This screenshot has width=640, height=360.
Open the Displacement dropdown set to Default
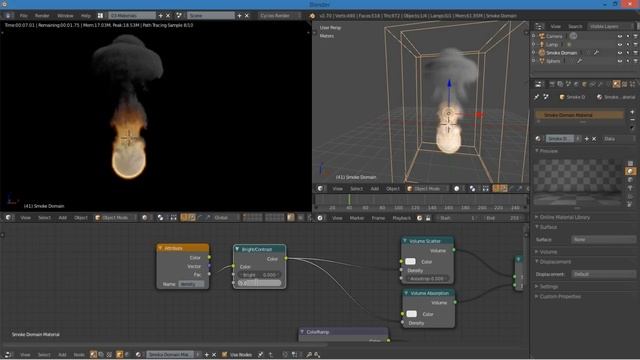604,274
